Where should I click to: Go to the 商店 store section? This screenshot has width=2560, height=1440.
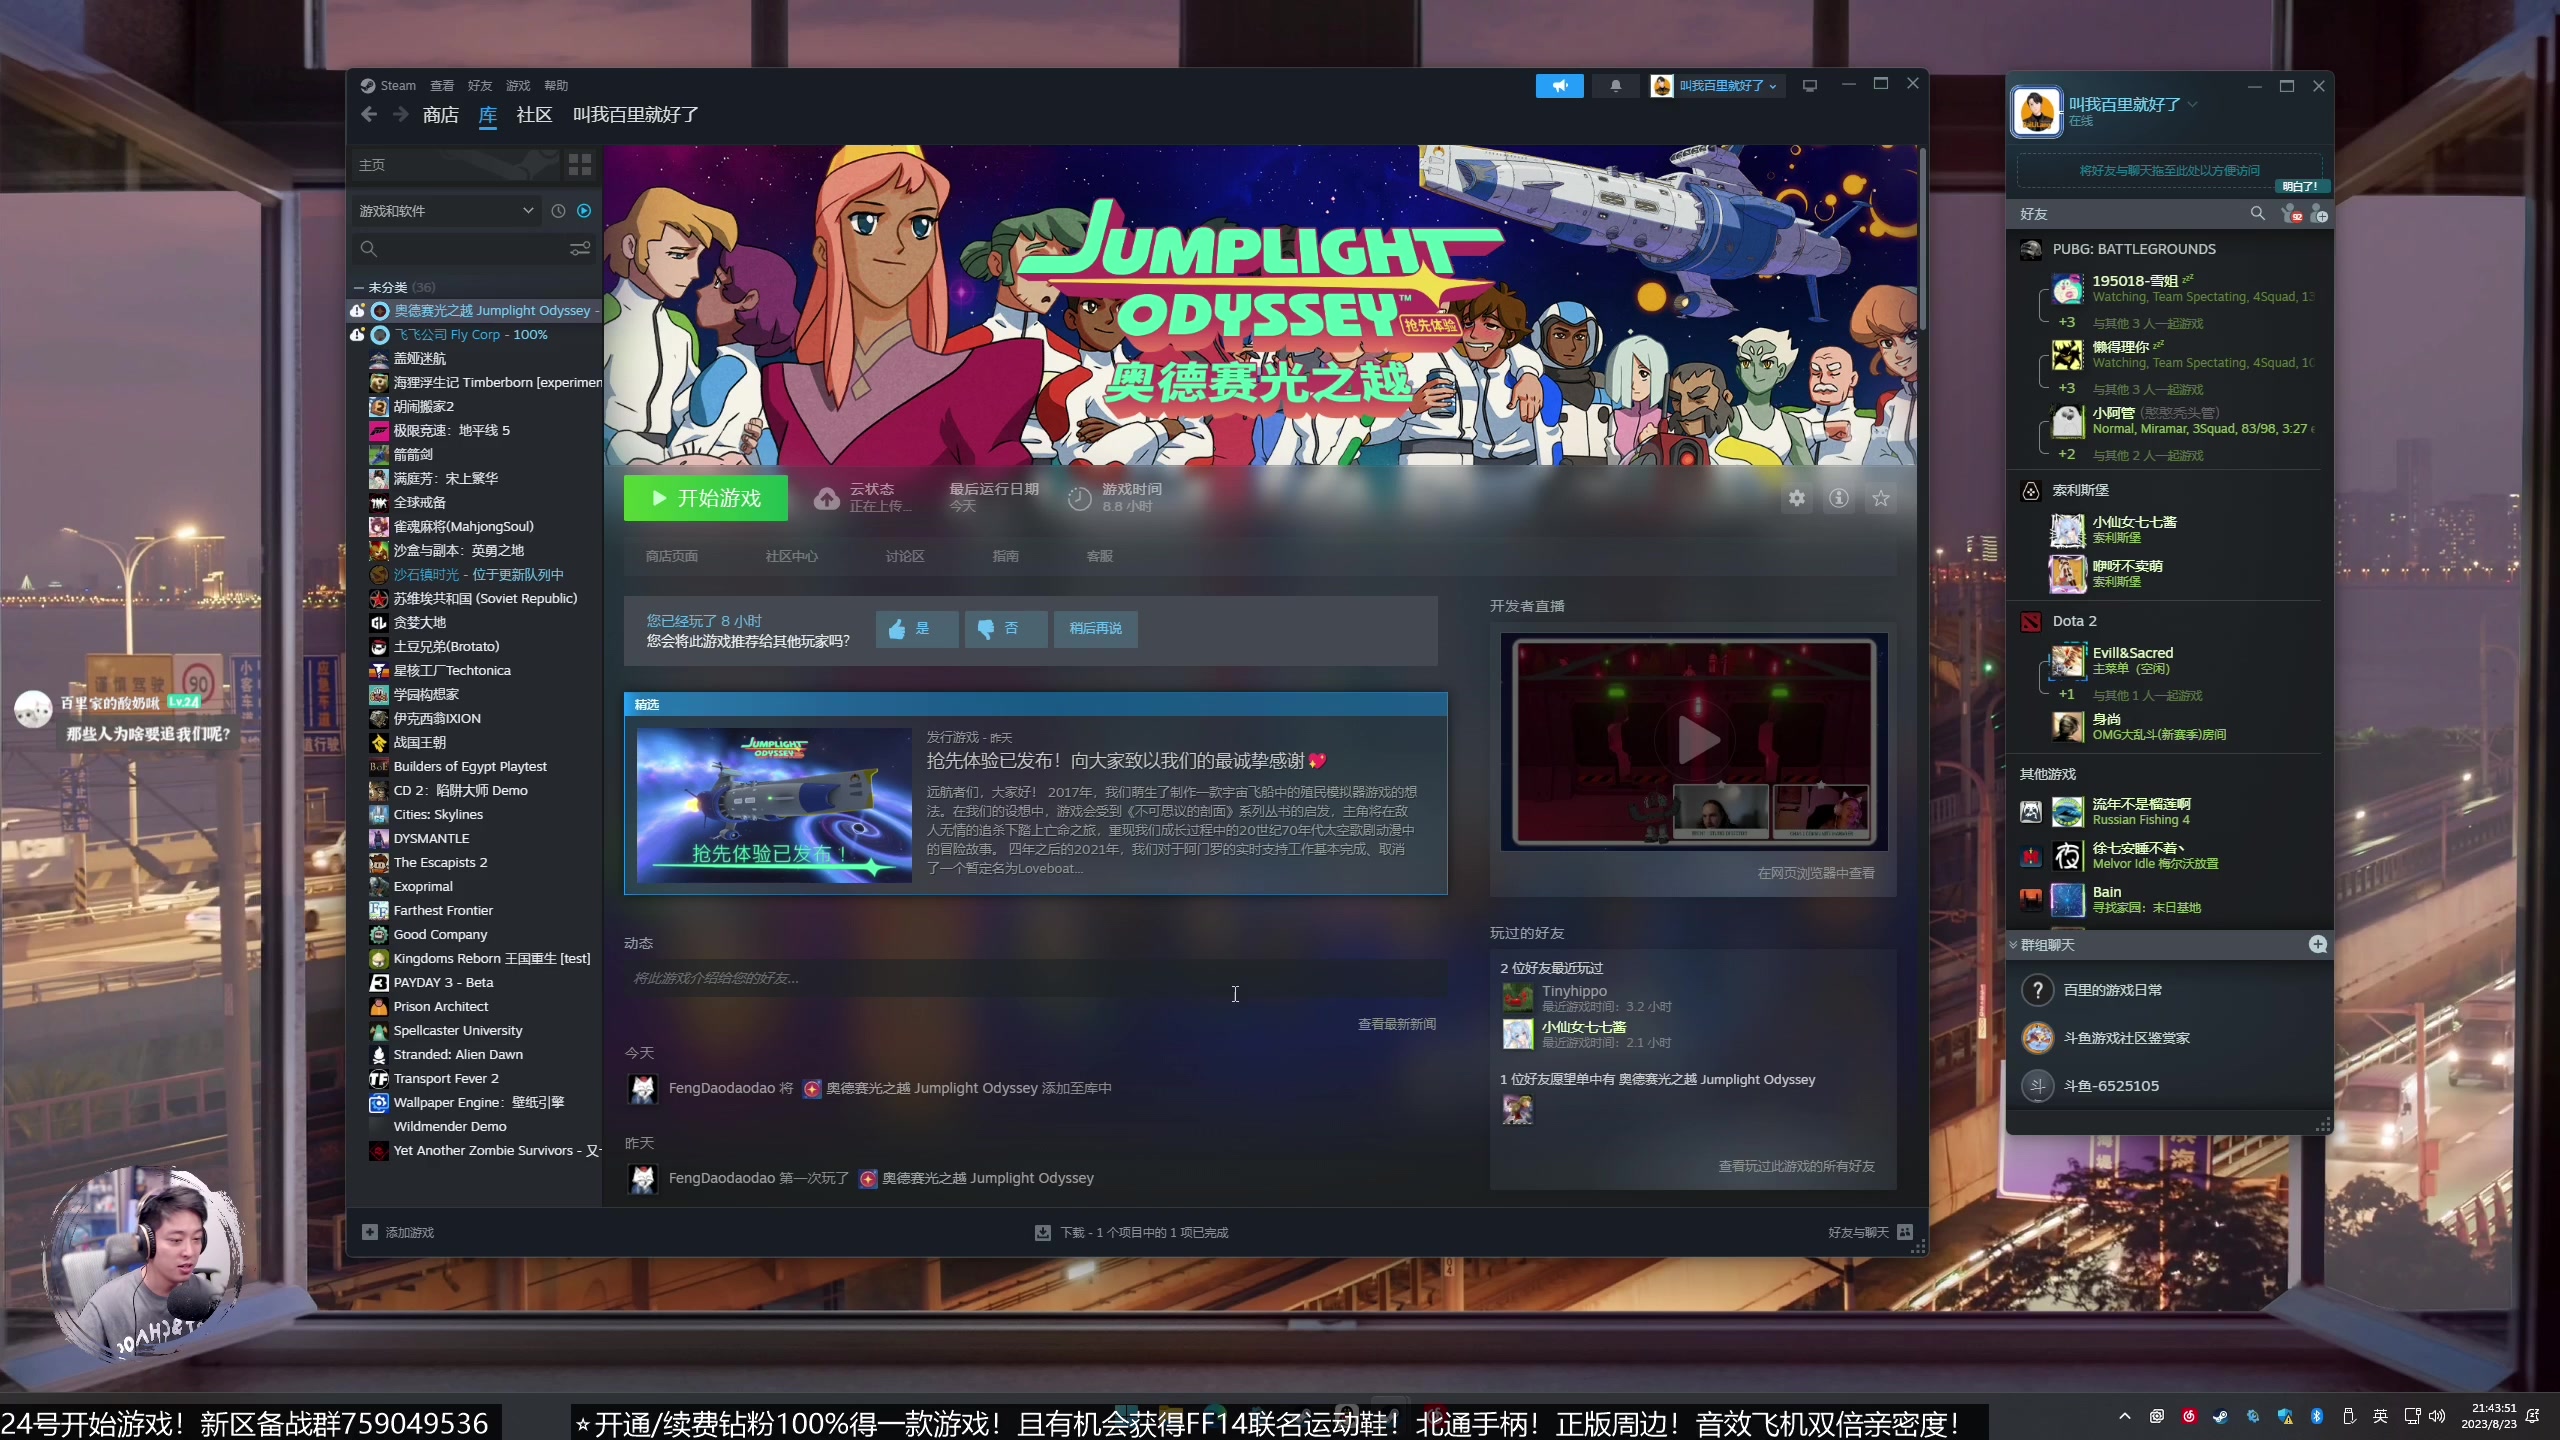(440, 115)
